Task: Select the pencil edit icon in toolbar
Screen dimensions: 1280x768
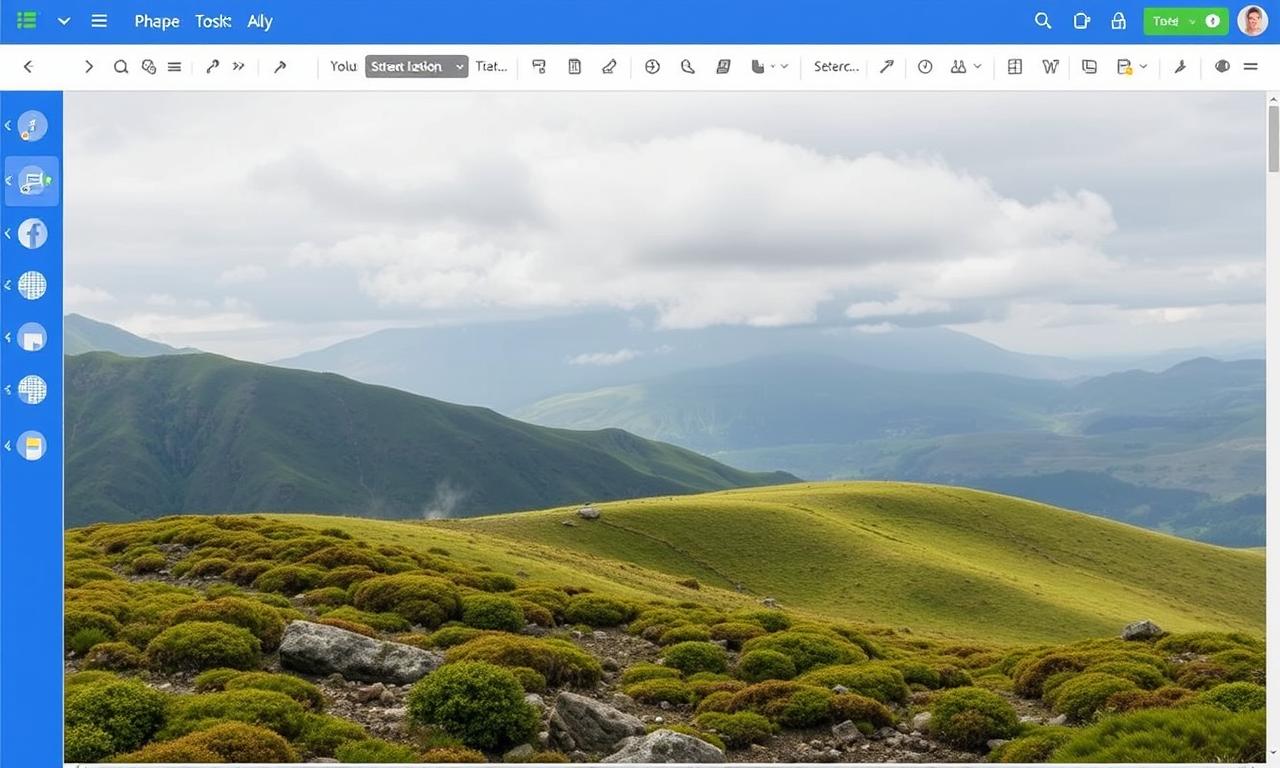Action: coord(609,67)
